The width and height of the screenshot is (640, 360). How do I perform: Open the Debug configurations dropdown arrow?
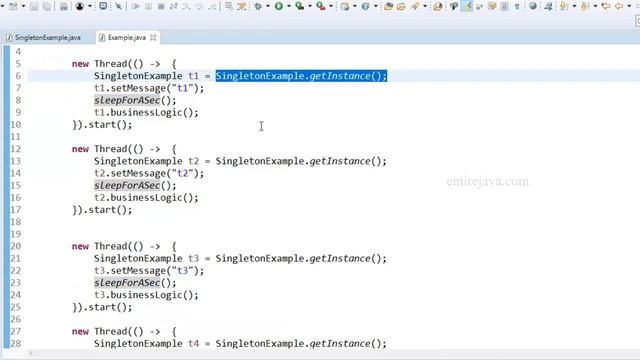click(x=268, y=6)
